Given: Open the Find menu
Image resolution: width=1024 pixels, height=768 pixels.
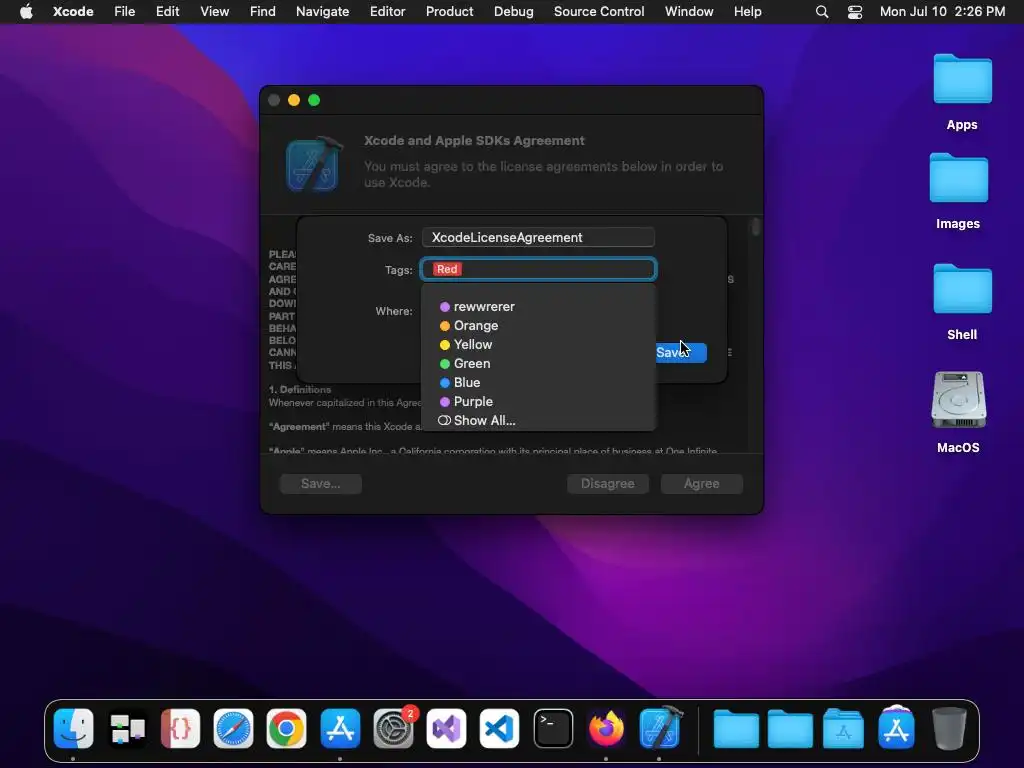Looking at the screenshot, I should (x=263, y=12).
